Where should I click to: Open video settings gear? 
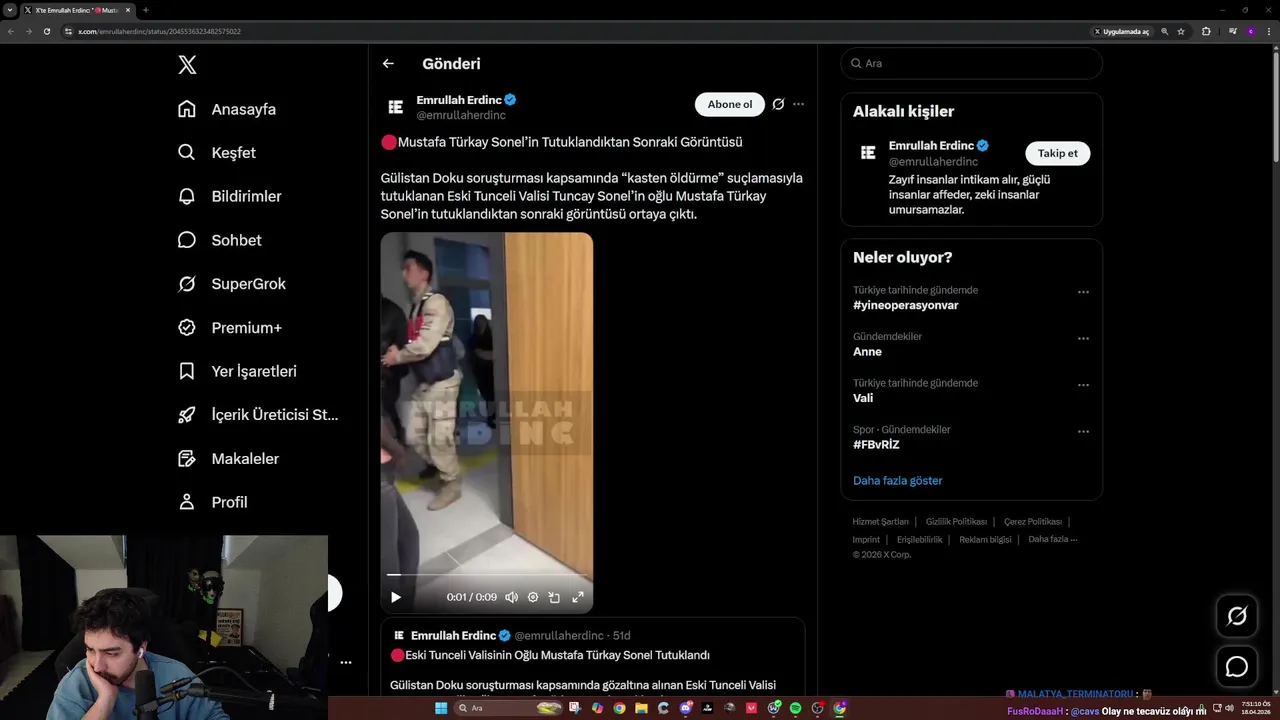tap(533, 597)
